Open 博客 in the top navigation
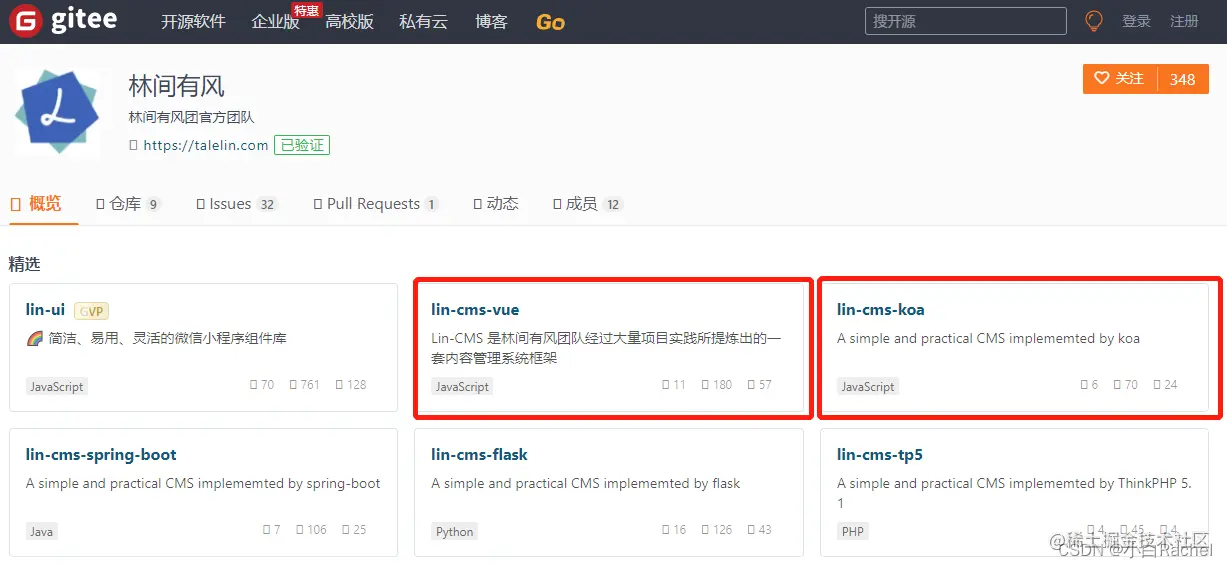The image size is (1227, 568). (x=491, y=21)
